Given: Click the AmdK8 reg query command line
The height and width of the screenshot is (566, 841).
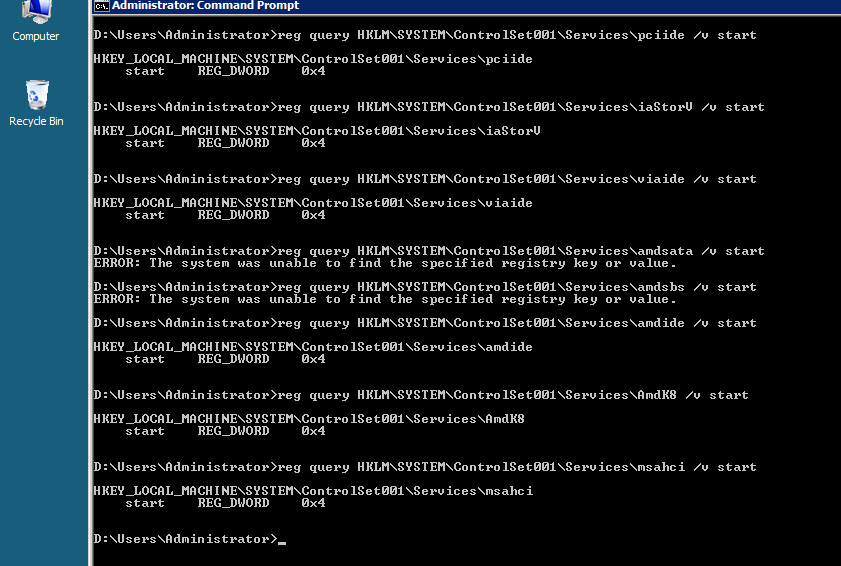Looking at the screenshot, I should 421,395.
